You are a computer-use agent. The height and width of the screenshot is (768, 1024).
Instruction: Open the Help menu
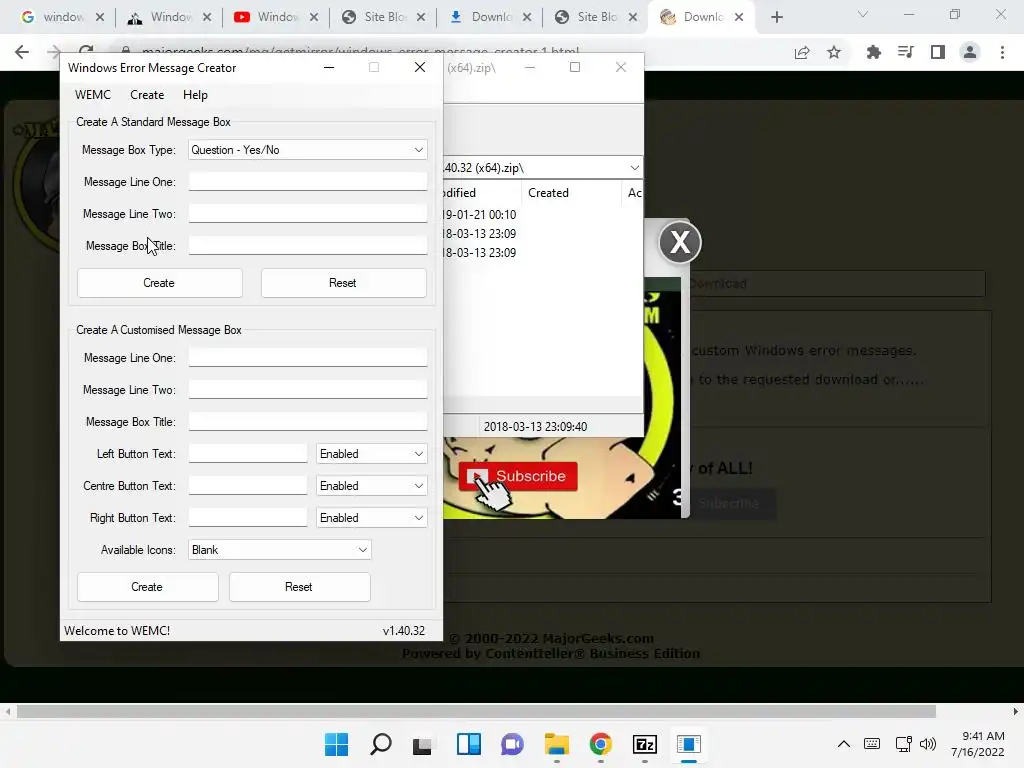[x=195, y=95]
